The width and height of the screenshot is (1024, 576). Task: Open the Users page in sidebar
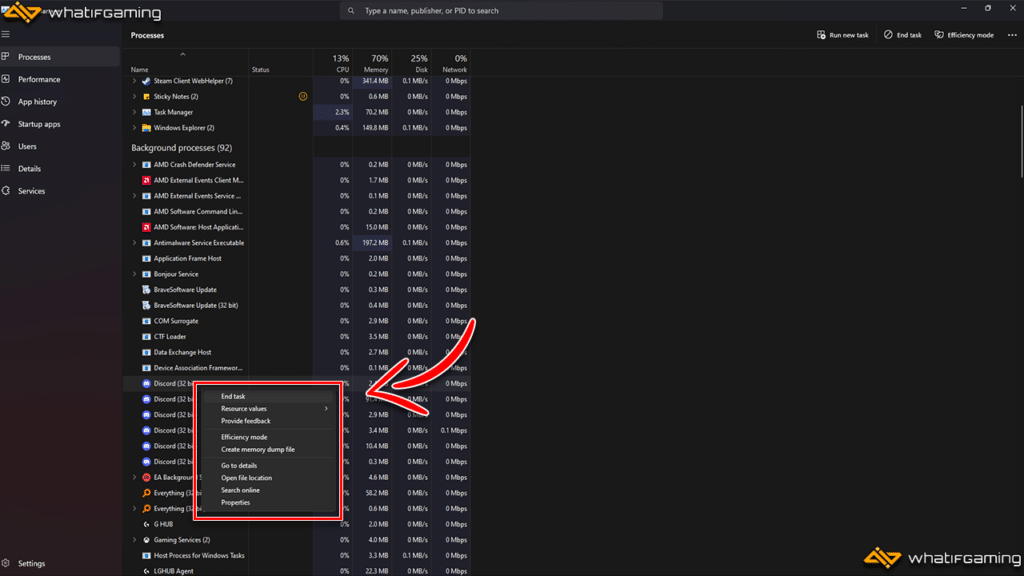[27, 146]
